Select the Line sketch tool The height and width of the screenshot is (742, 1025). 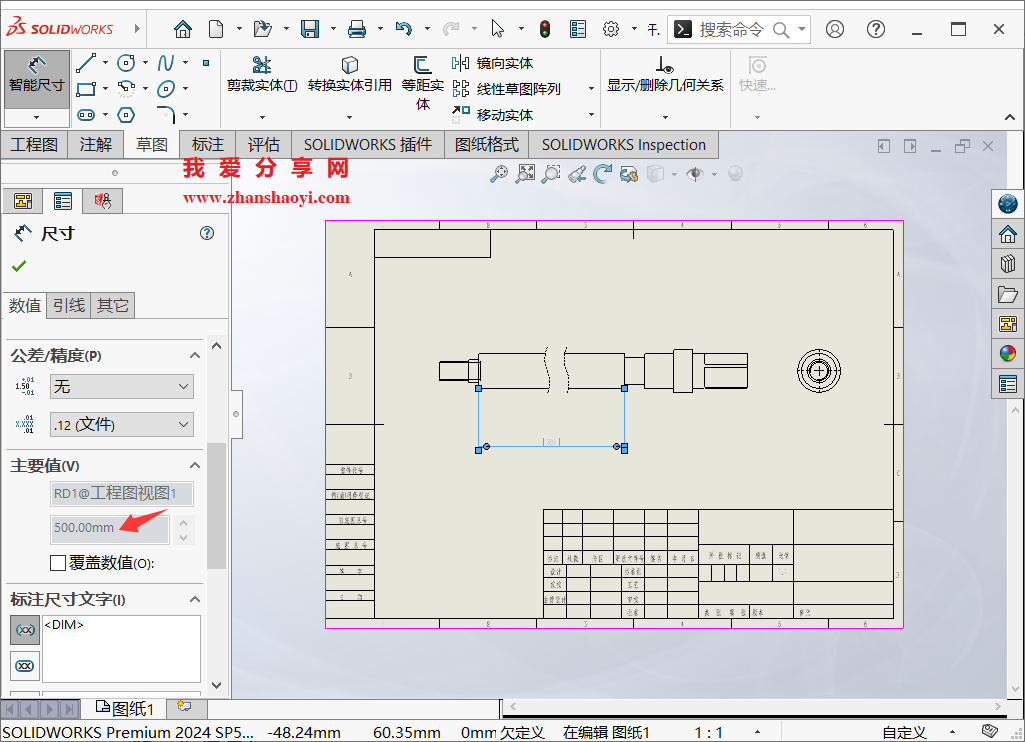point(87,62)
